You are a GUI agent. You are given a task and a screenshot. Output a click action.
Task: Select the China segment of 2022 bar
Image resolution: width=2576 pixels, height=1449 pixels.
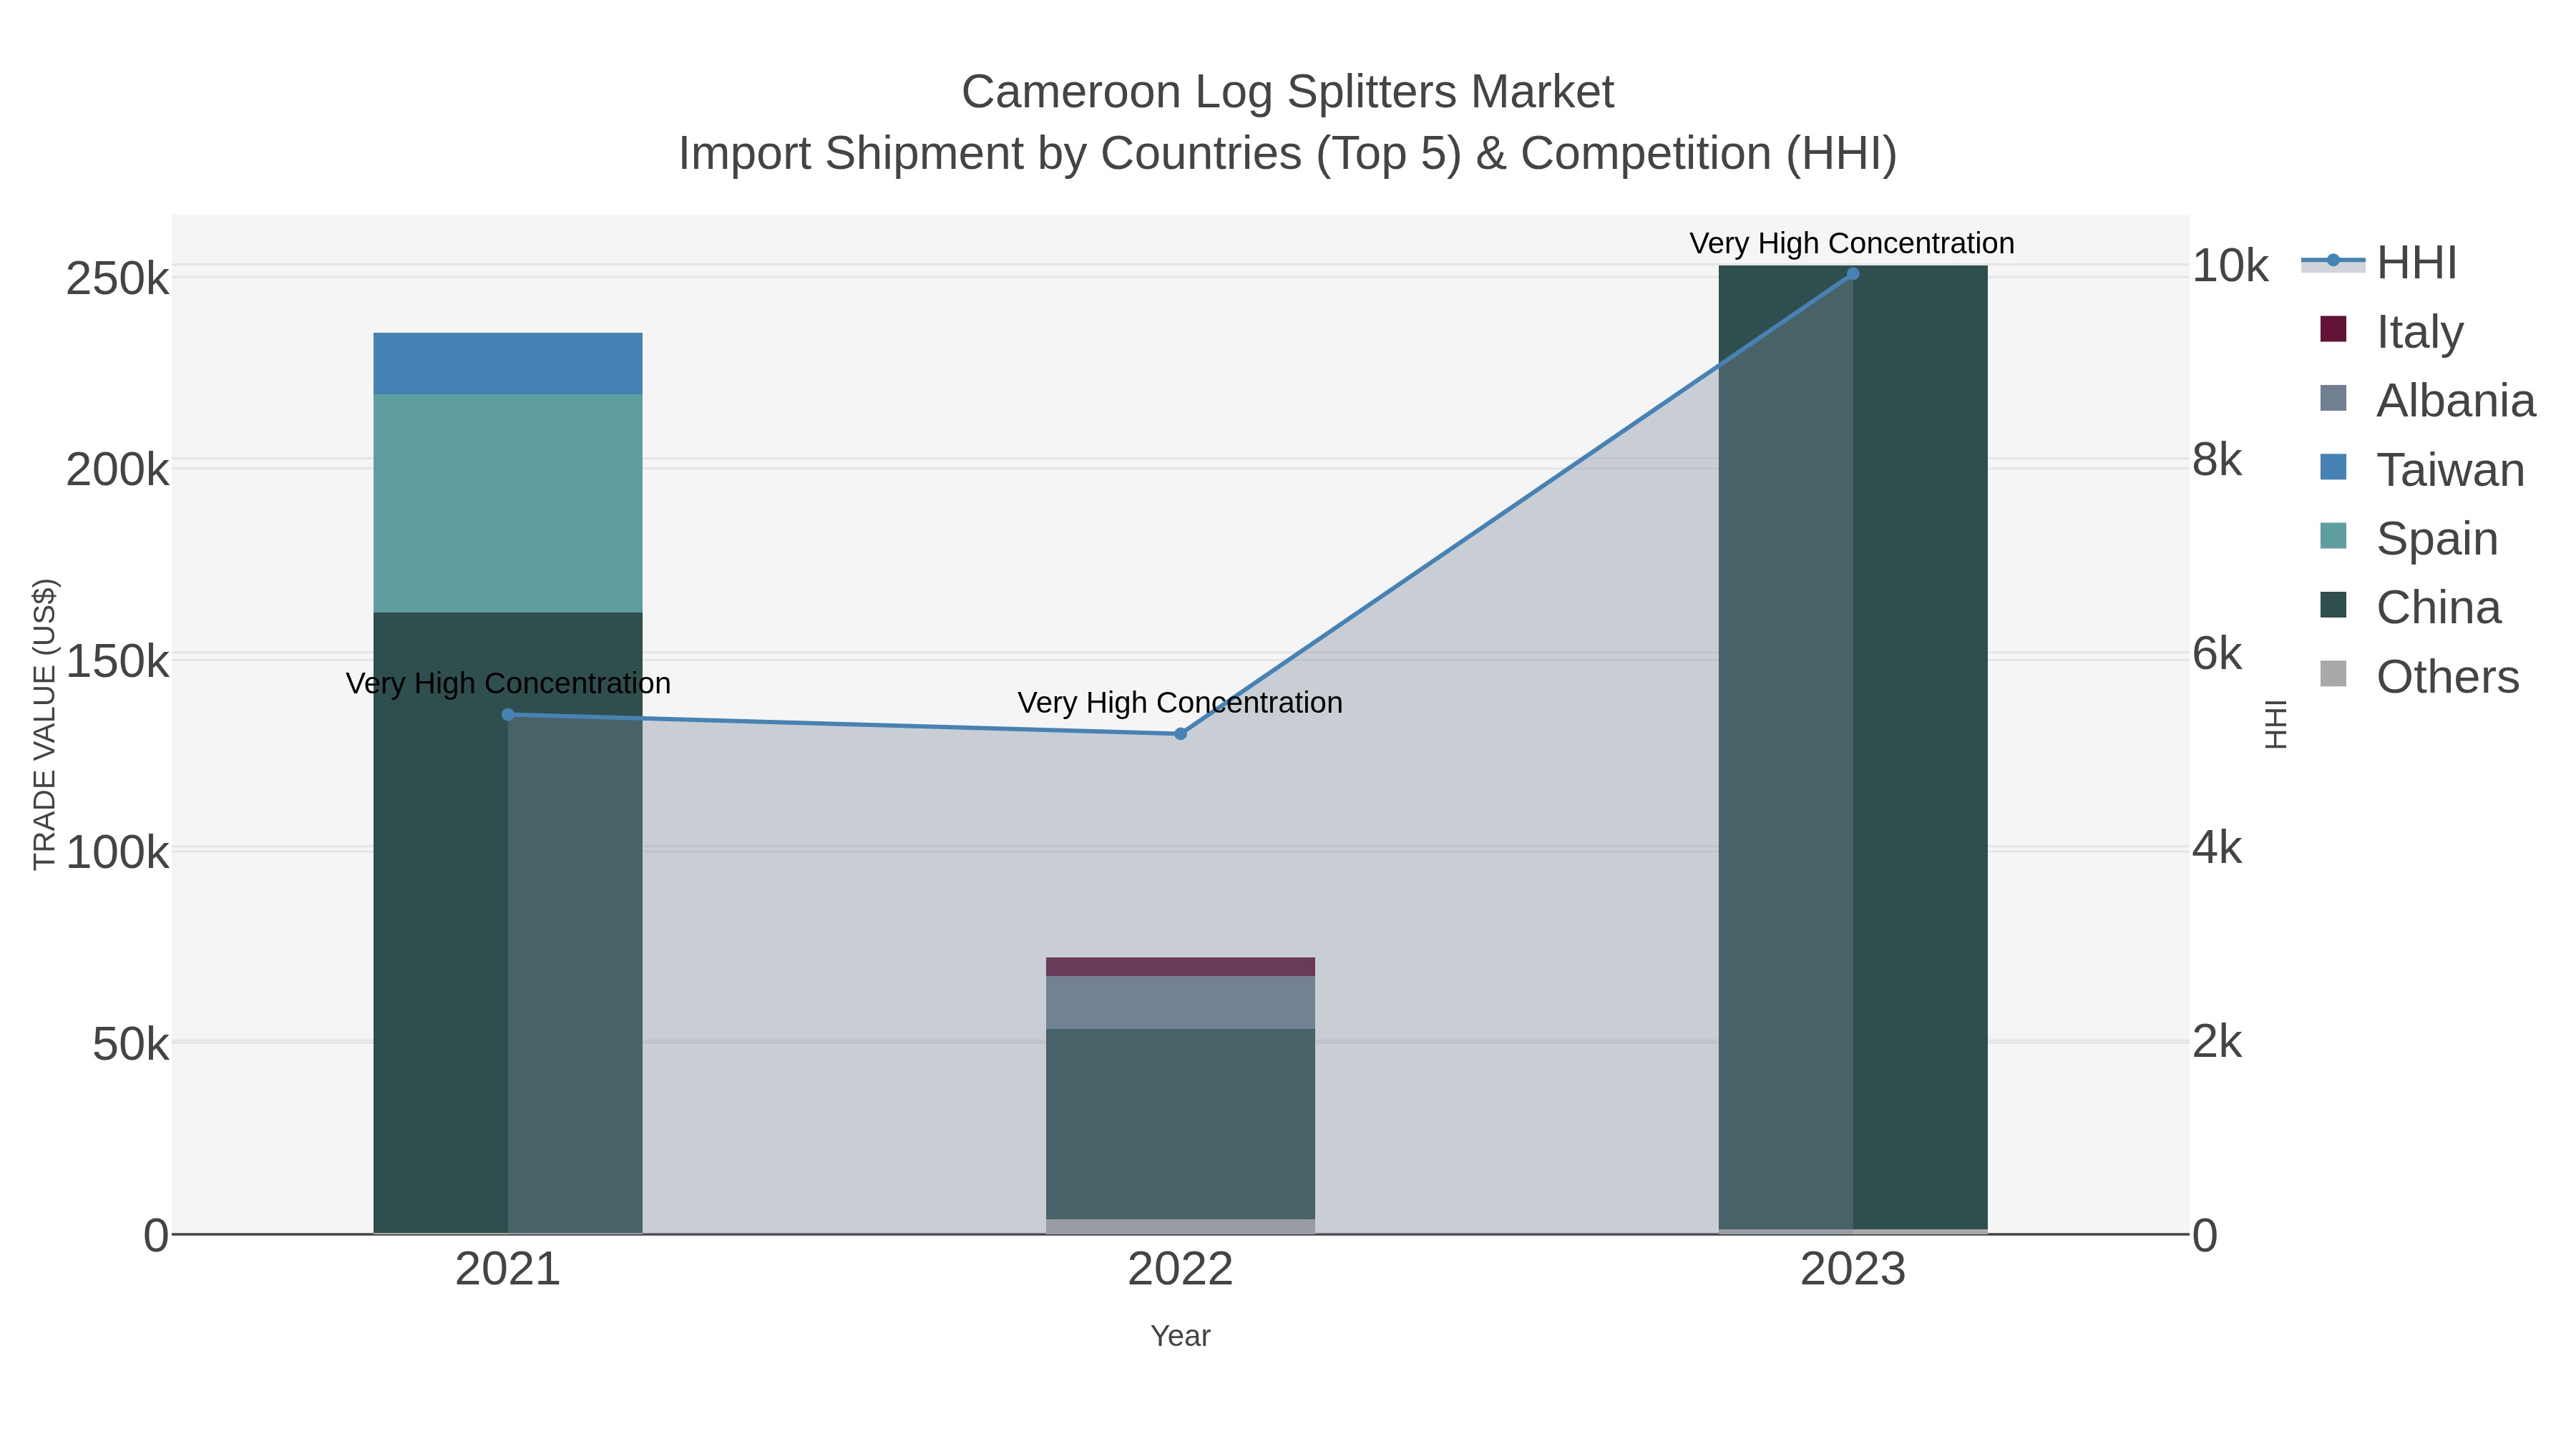1180,1124
